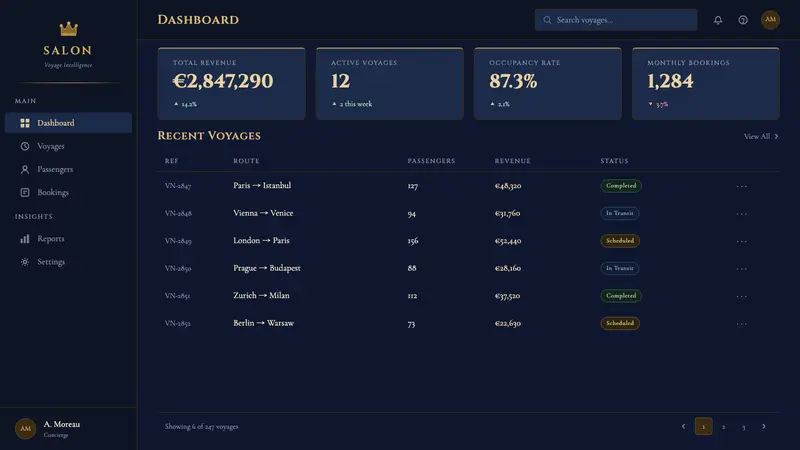Click reference VN-2847

tap(178, 186)
